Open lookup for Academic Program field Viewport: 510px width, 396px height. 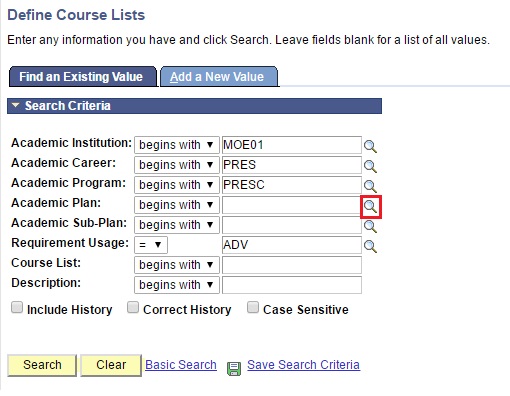(x=370, y=186)
